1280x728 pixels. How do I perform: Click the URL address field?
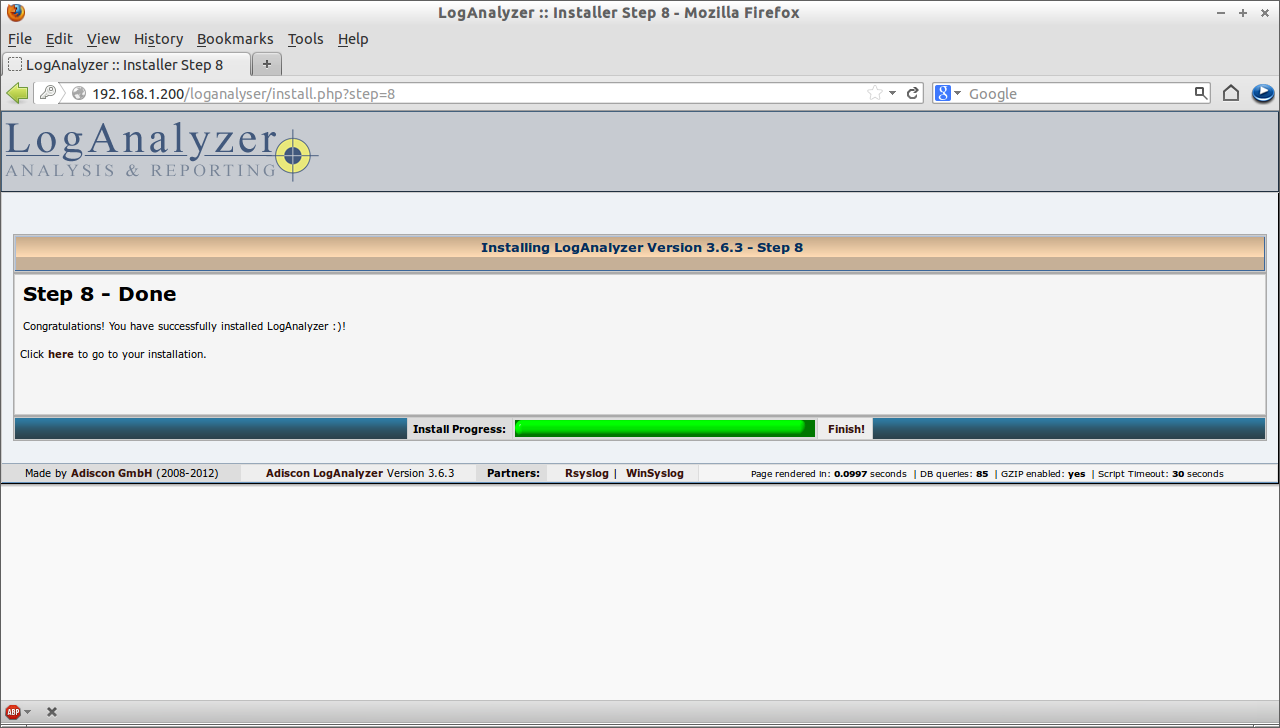[476, 93]
